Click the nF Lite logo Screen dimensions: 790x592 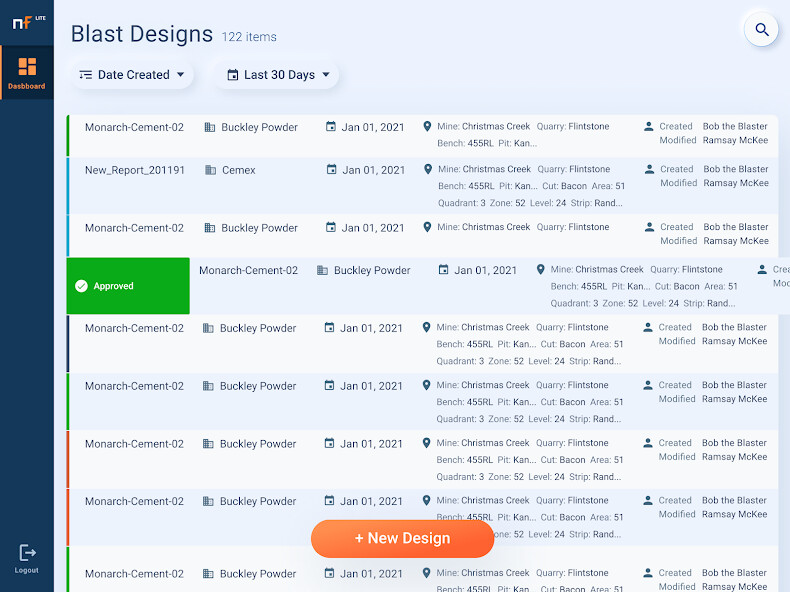pyautogui.click(x=29, y=22)
